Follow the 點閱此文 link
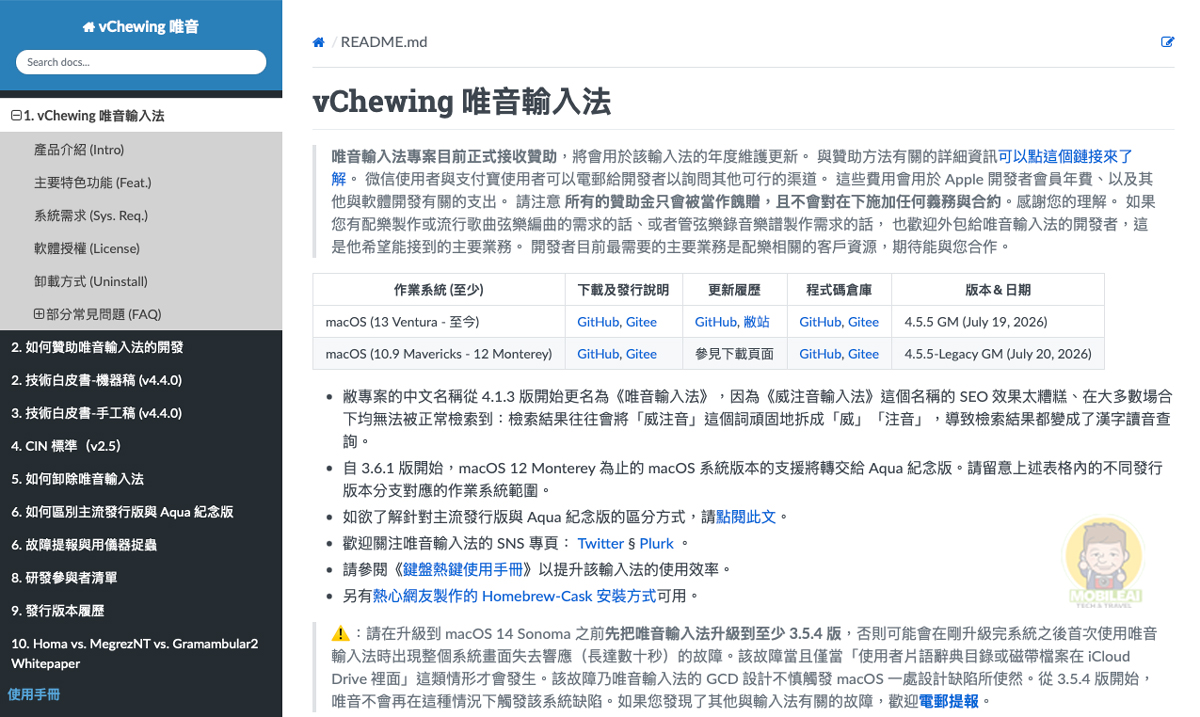The height and width of the screenshot is (717, 1200). click(746, 517)
